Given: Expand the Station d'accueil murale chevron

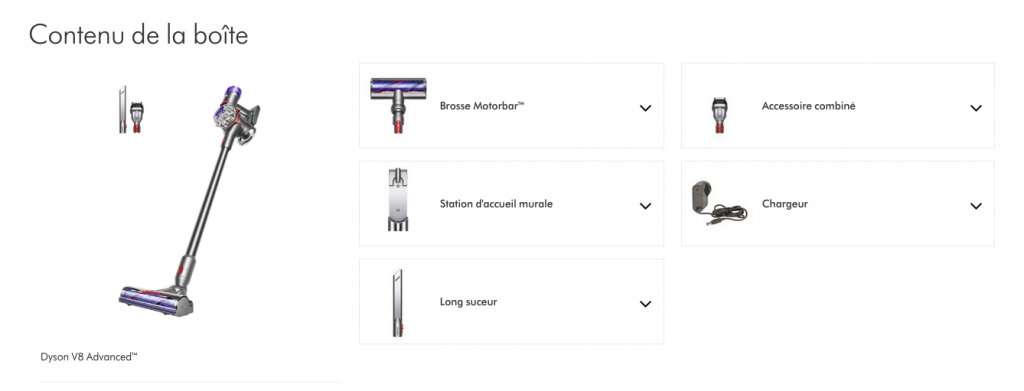Looking at the screenshot, I should coord(645,206).
